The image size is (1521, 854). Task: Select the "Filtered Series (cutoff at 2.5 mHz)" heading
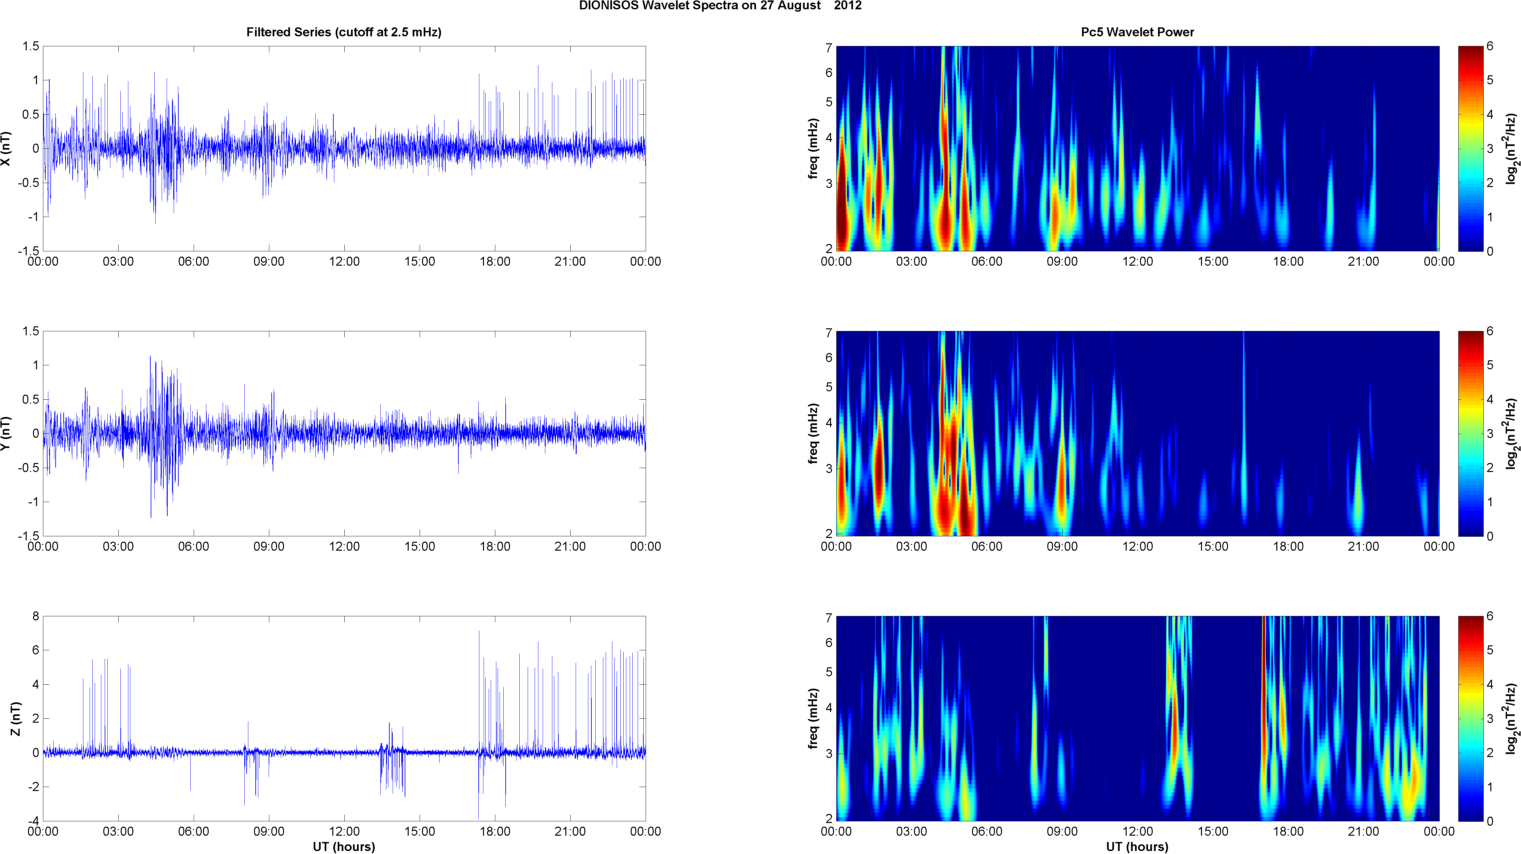(x=344, y=32)
